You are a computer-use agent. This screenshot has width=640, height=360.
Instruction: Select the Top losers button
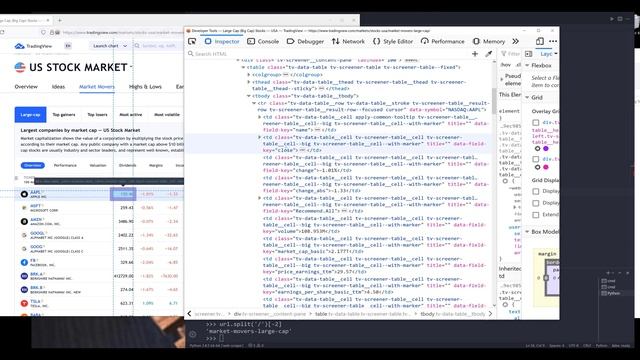pyautogui.click(x=98, y=115)
